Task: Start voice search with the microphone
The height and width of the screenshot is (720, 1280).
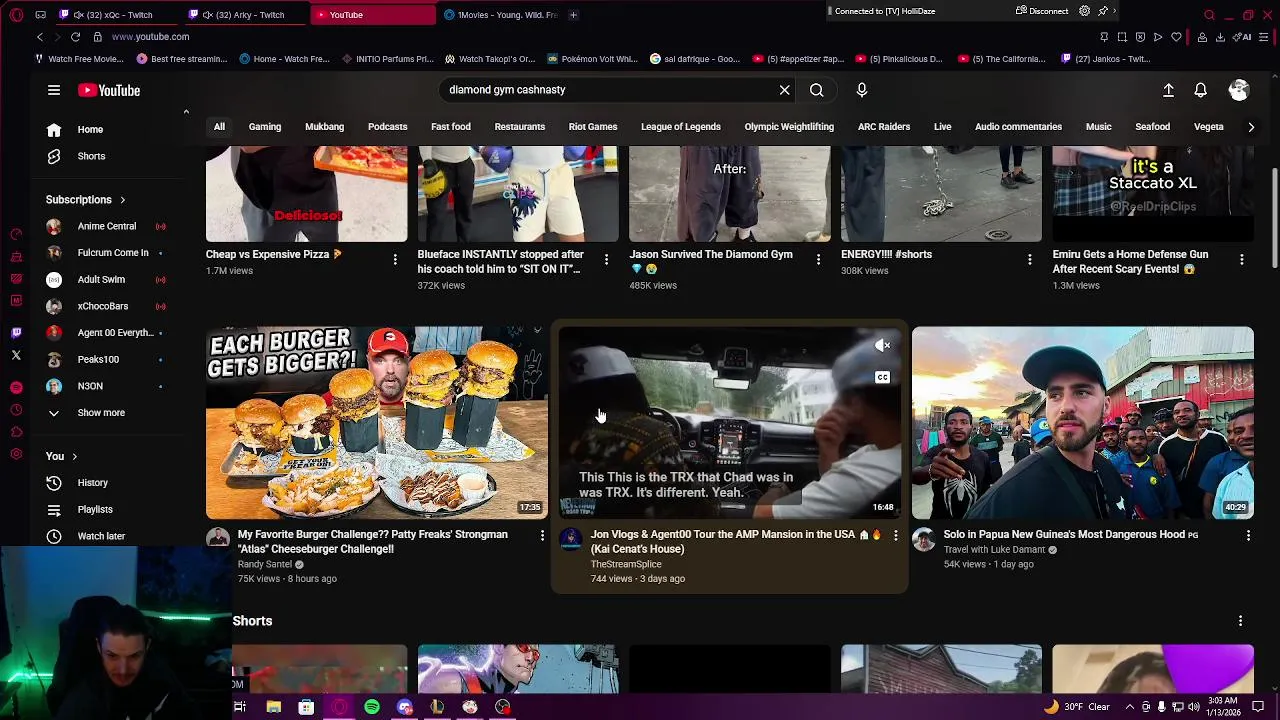Action: 862,90
